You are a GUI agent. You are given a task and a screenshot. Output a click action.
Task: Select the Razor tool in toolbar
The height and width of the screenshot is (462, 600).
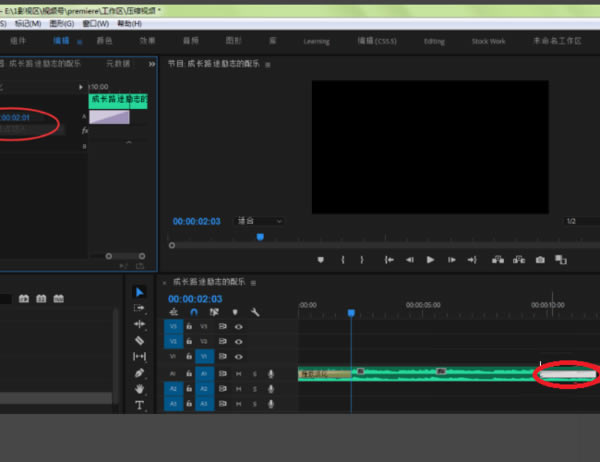pos(140,340)
